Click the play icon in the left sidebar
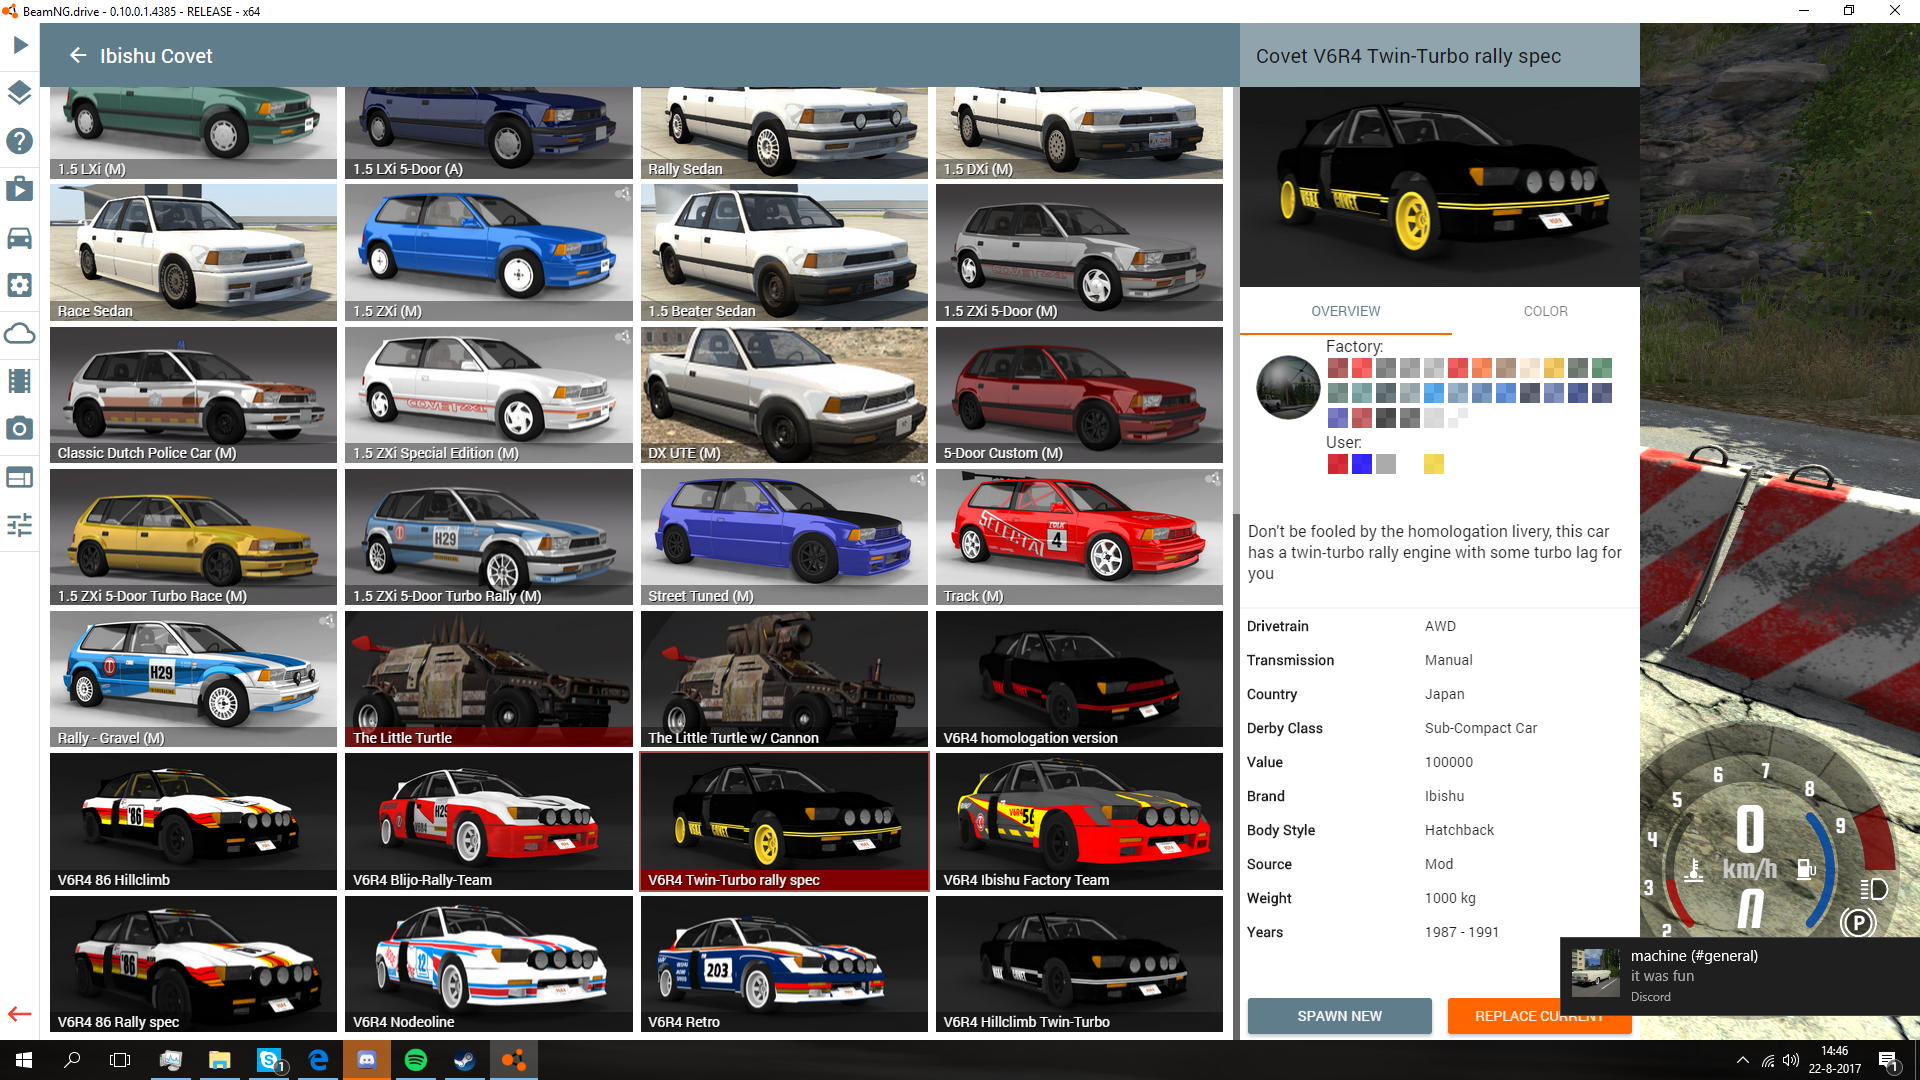The height and width of the screenshot is (1080, 1920). tap(20, 45)
